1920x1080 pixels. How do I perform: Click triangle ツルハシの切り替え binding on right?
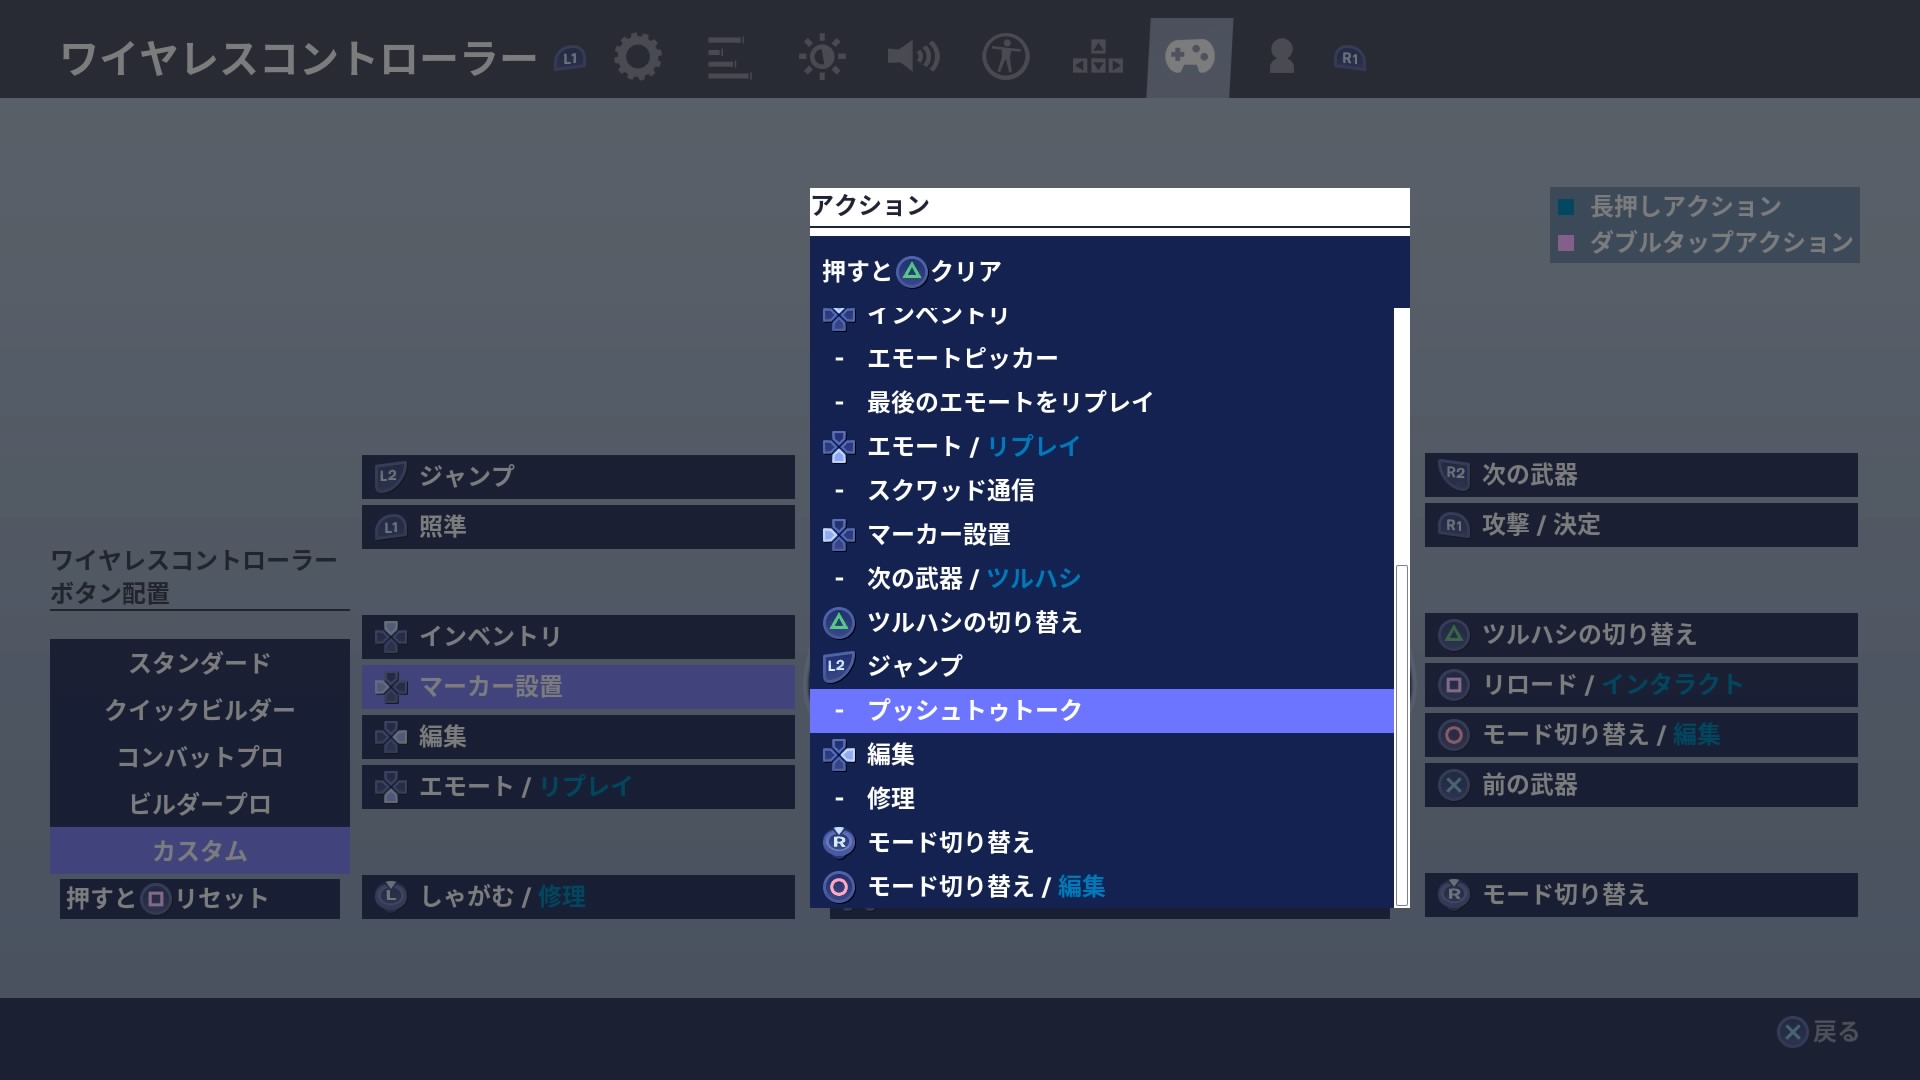coord(1641,634)
